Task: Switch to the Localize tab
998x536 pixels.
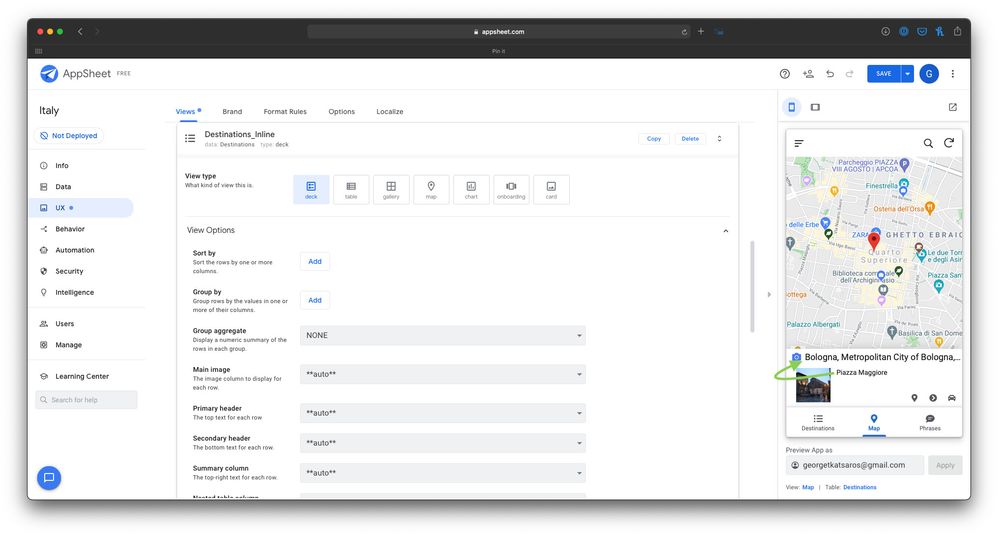Action: [x=390, y=111]
